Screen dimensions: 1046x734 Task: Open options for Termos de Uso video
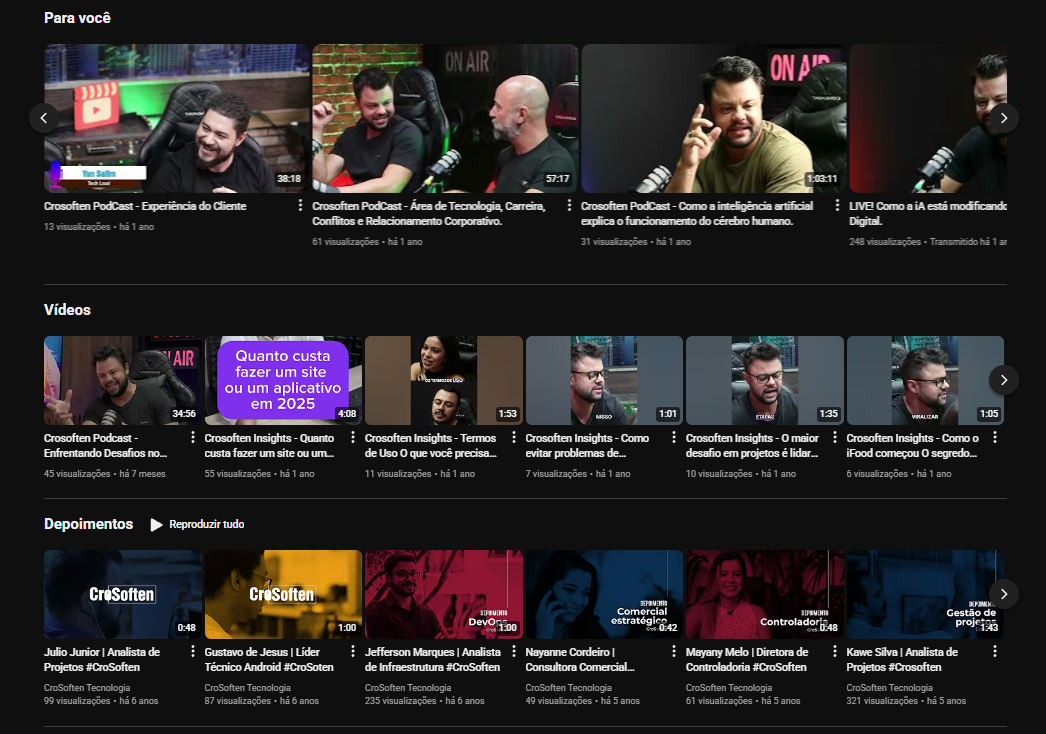[x=514, y=438]
